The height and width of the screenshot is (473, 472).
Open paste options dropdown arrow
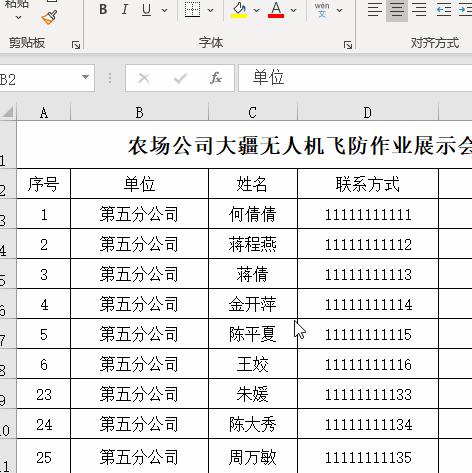(18, 17)
